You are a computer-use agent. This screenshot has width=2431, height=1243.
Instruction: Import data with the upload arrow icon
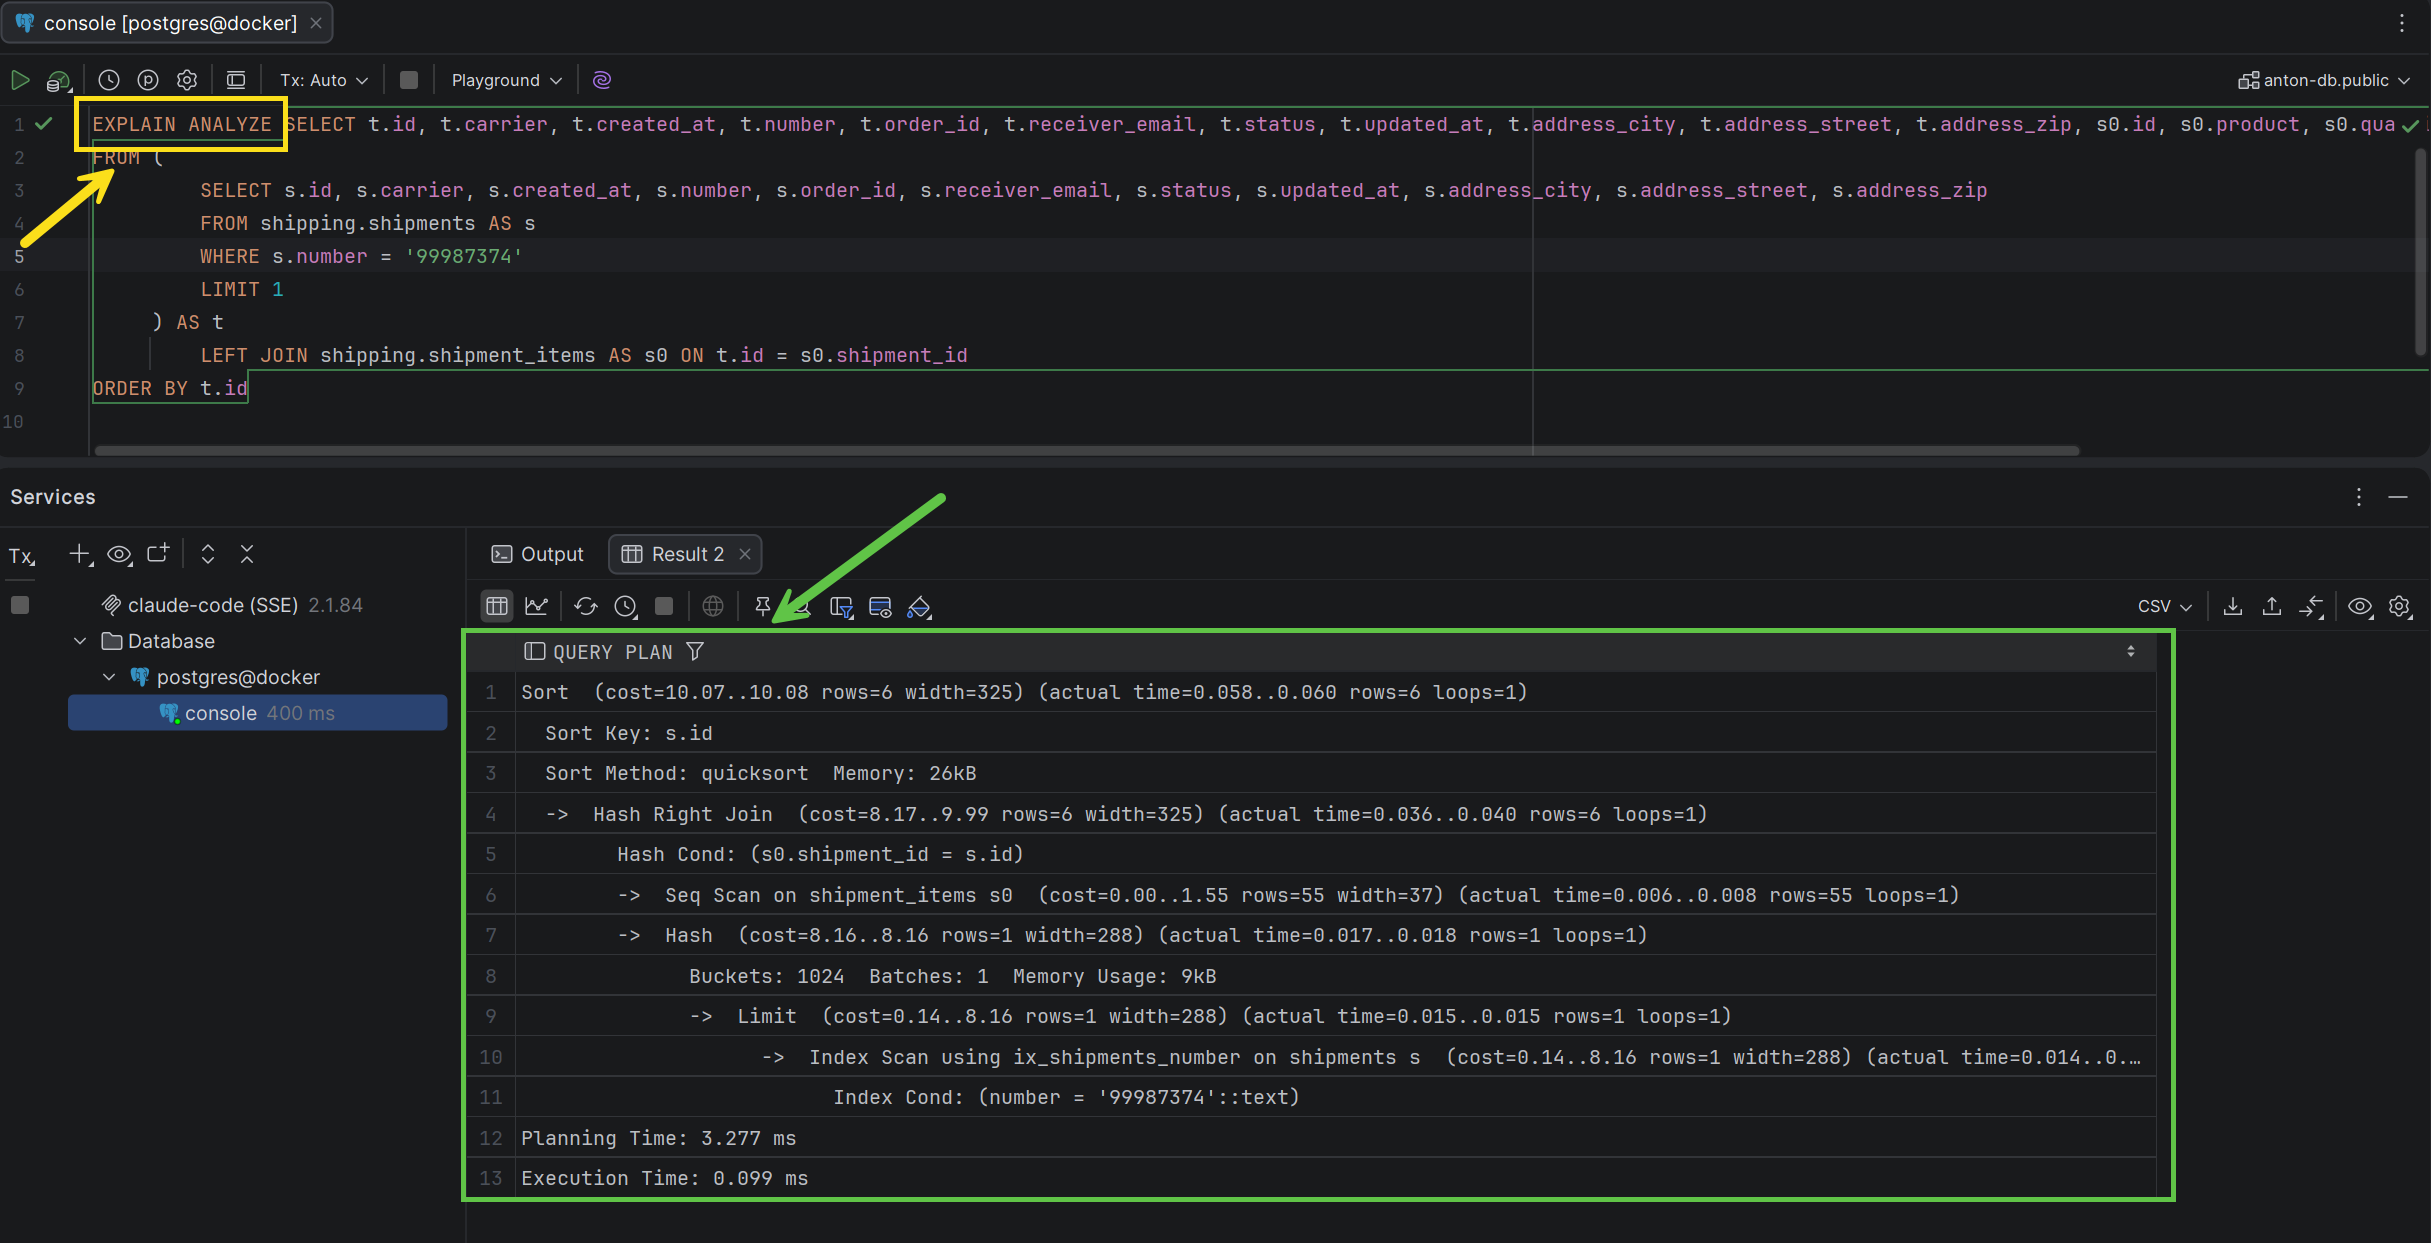click(2272, 606)
